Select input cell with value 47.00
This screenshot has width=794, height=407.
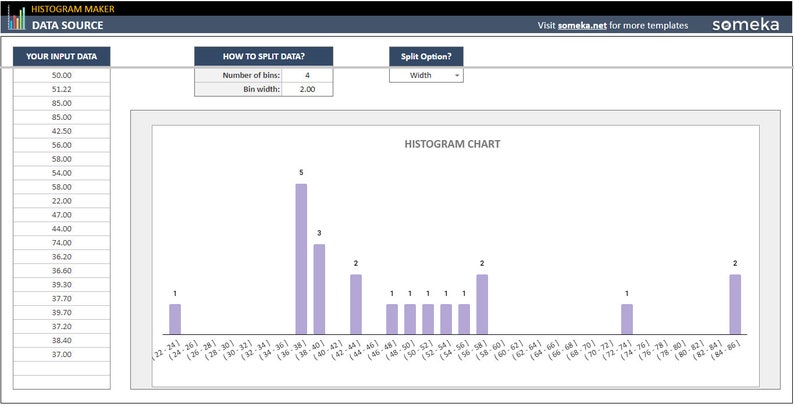tap(61, 215)
